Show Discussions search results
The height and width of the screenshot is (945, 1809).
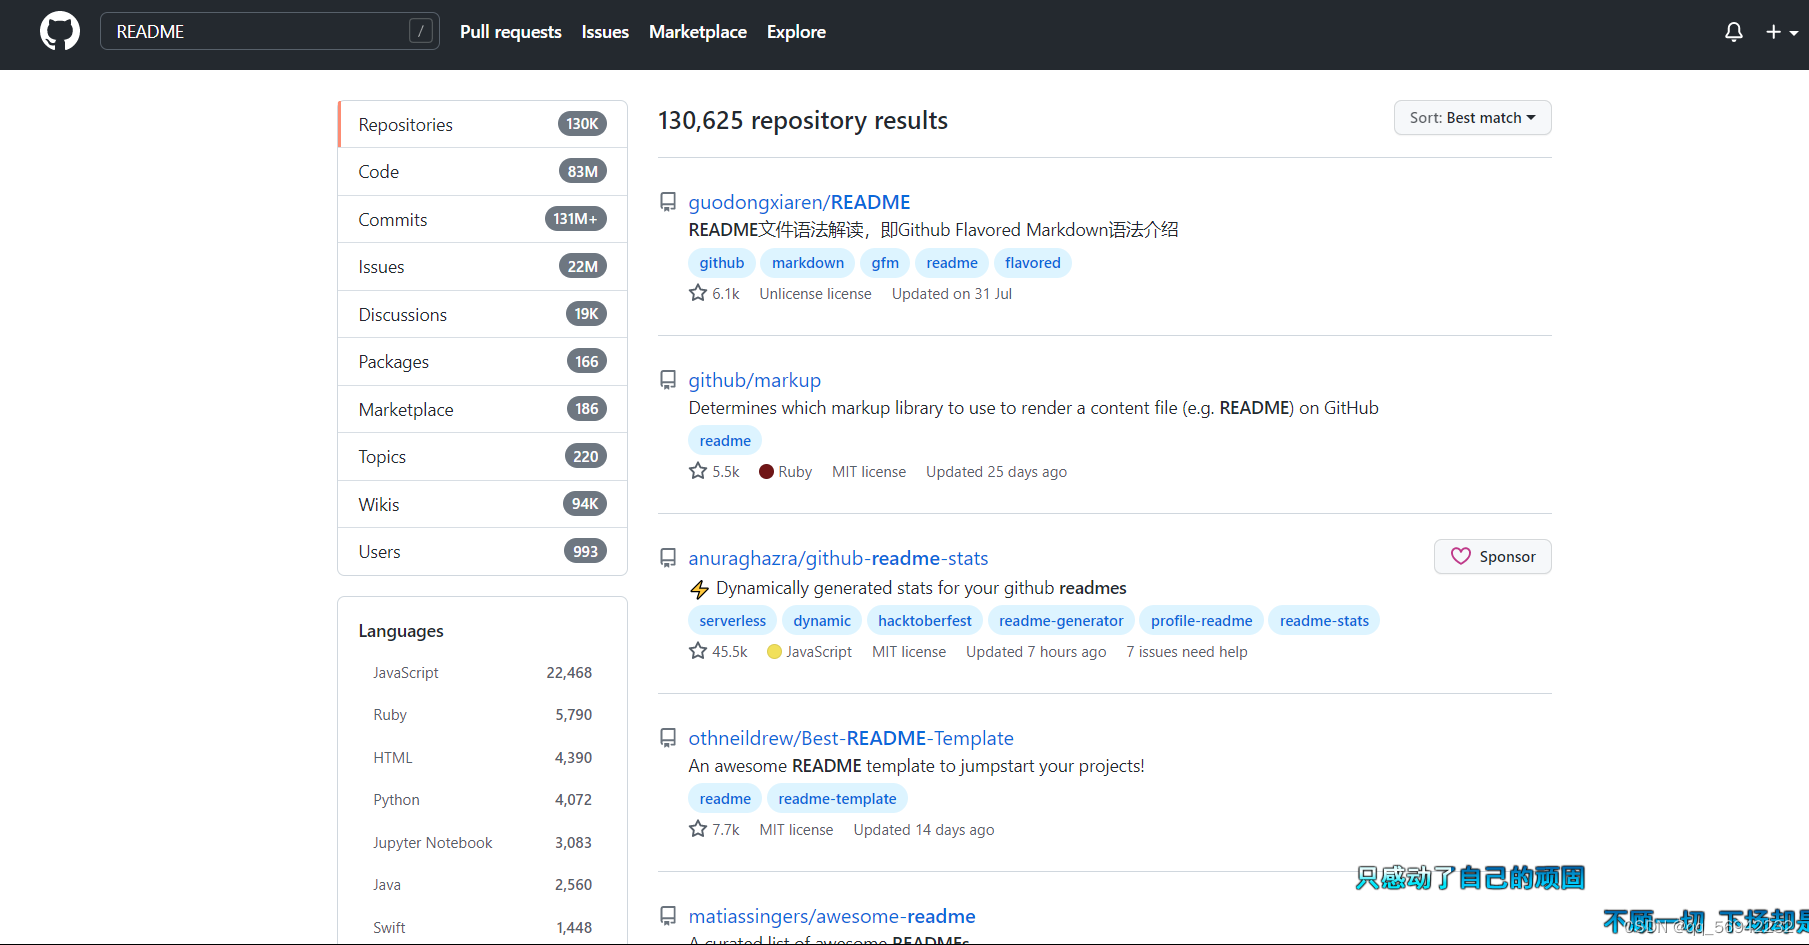[483, 314]
